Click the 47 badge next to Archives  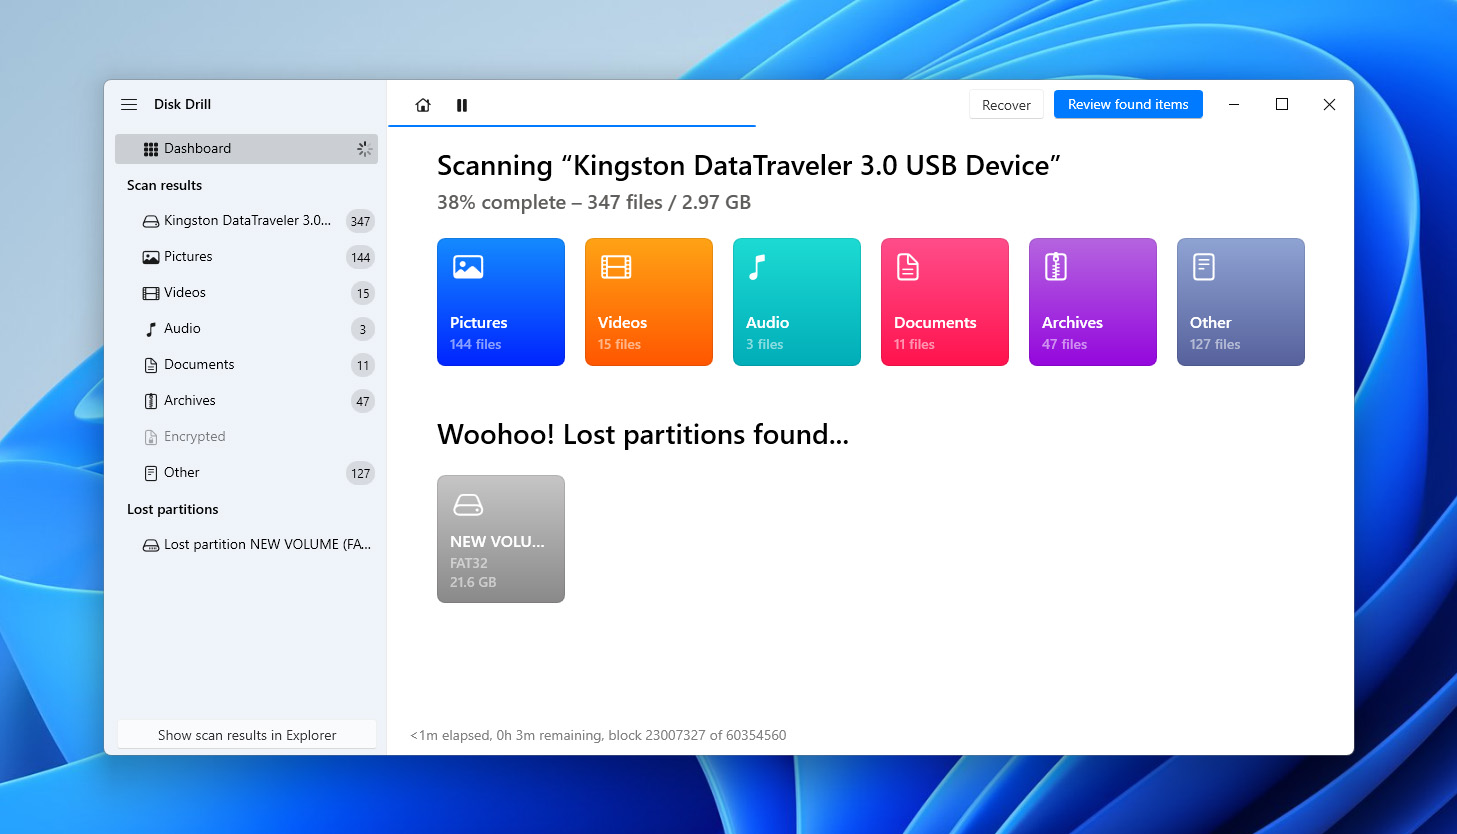(x=363, y=402)
